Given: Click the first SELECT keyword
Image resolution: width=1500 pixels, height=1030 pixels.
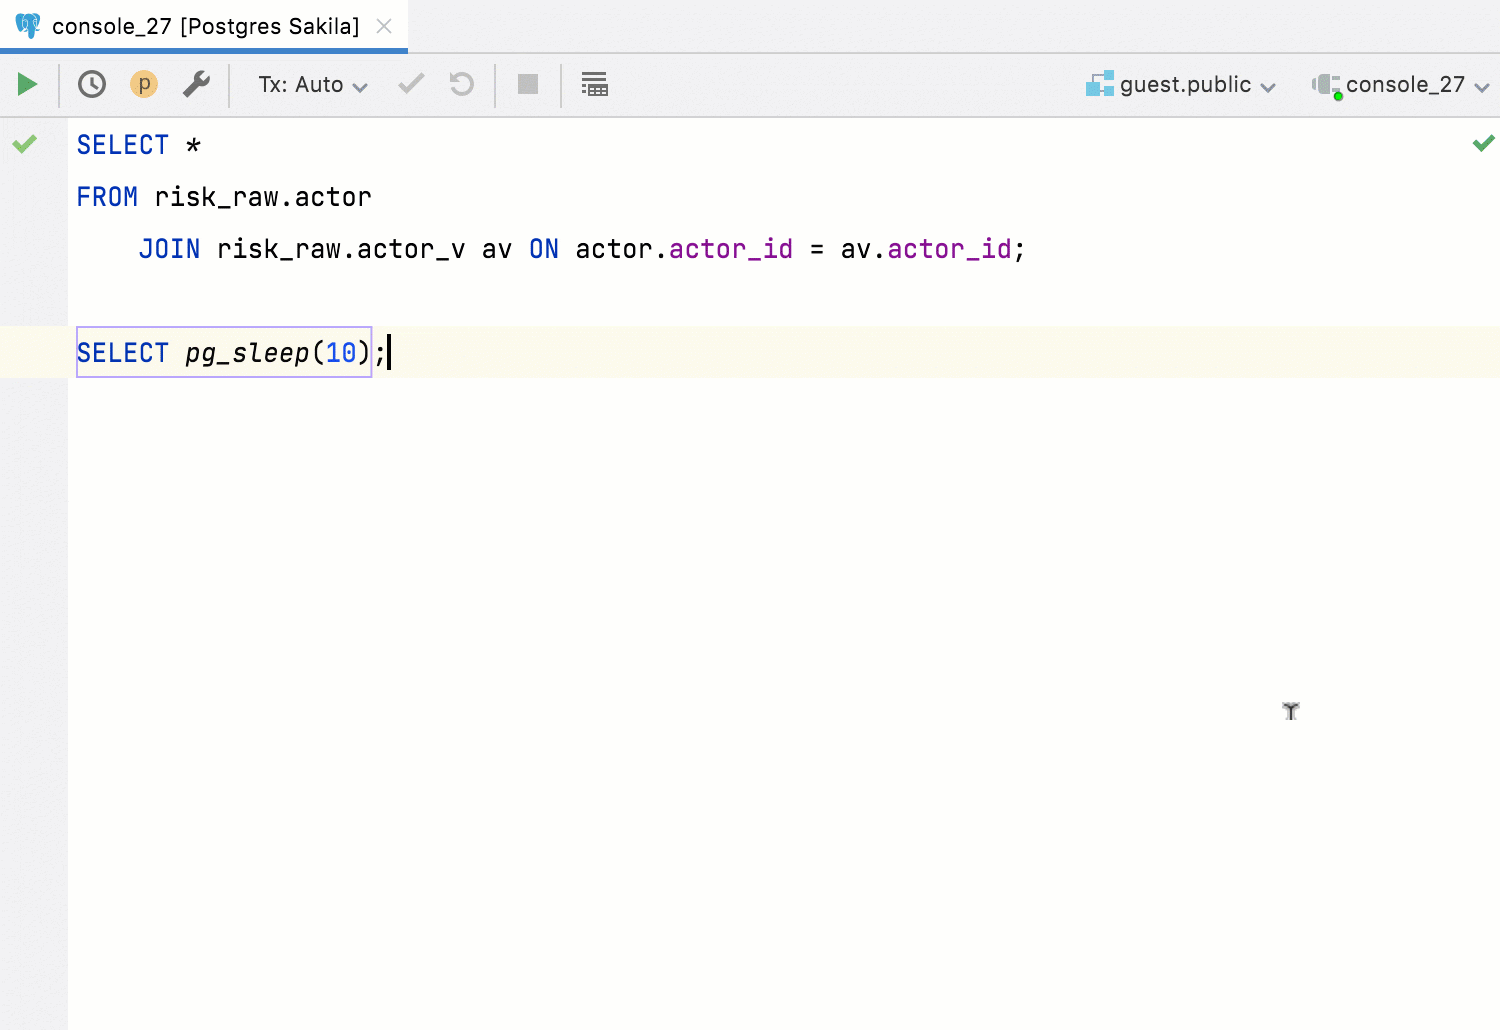Looking at the screenshot, I should pos(123,145).
